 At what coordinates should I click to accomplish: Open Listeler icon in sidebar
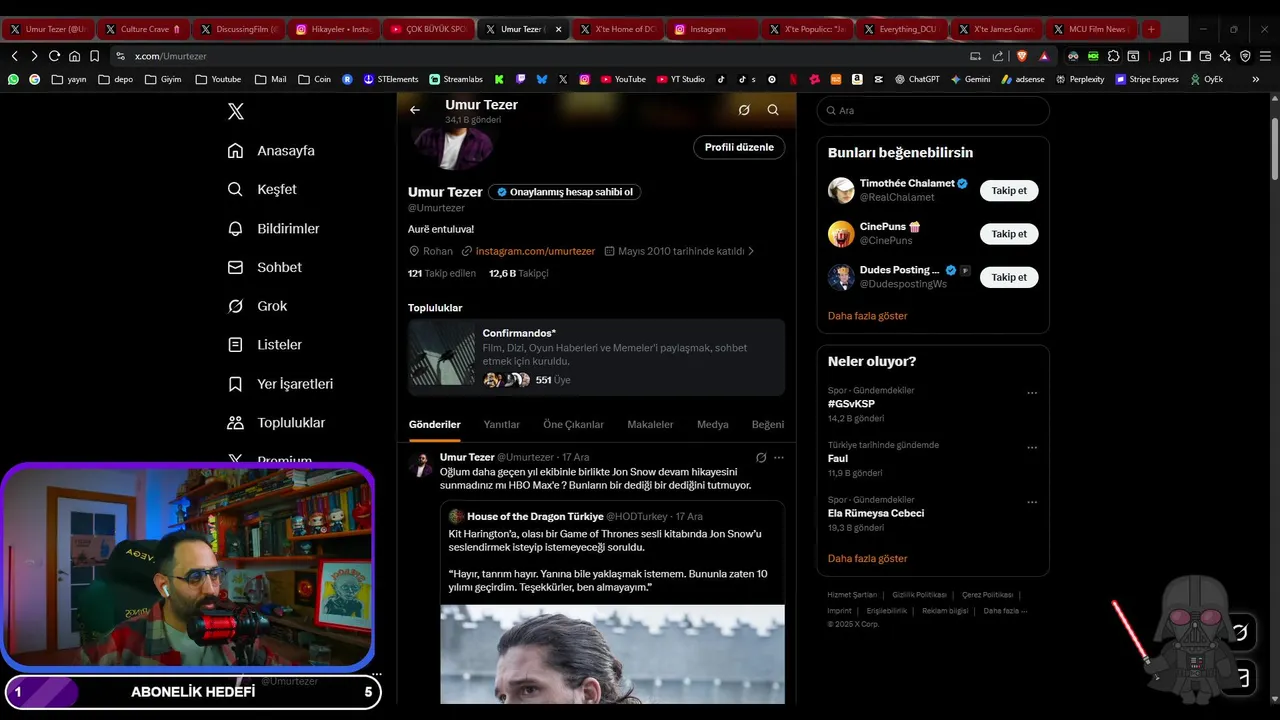tap(235, 345)
